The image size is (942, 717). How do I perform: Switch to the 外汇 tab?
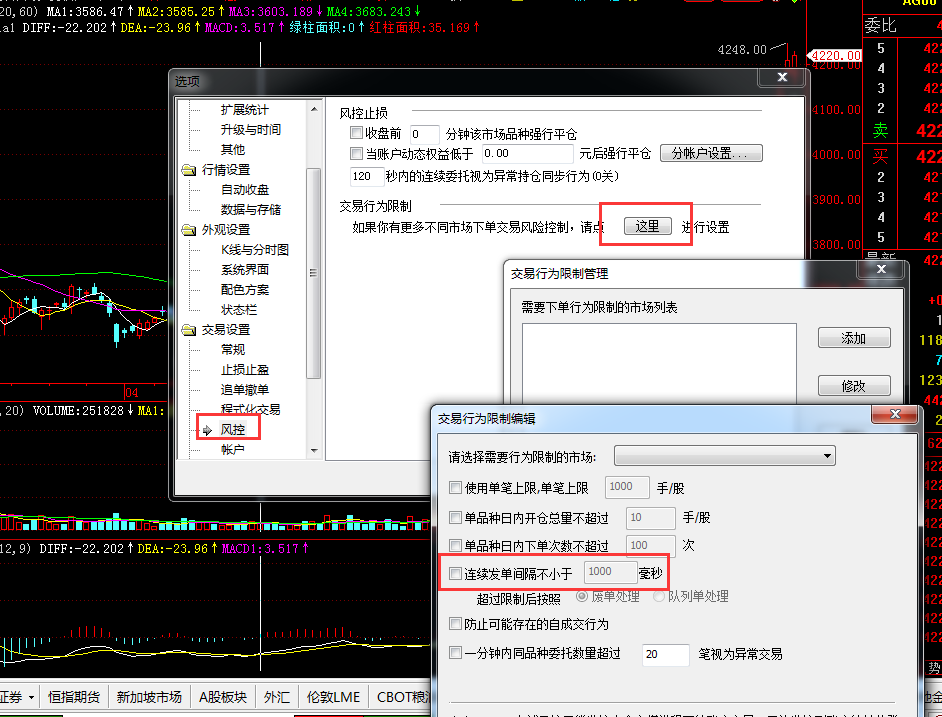[277, 697]
